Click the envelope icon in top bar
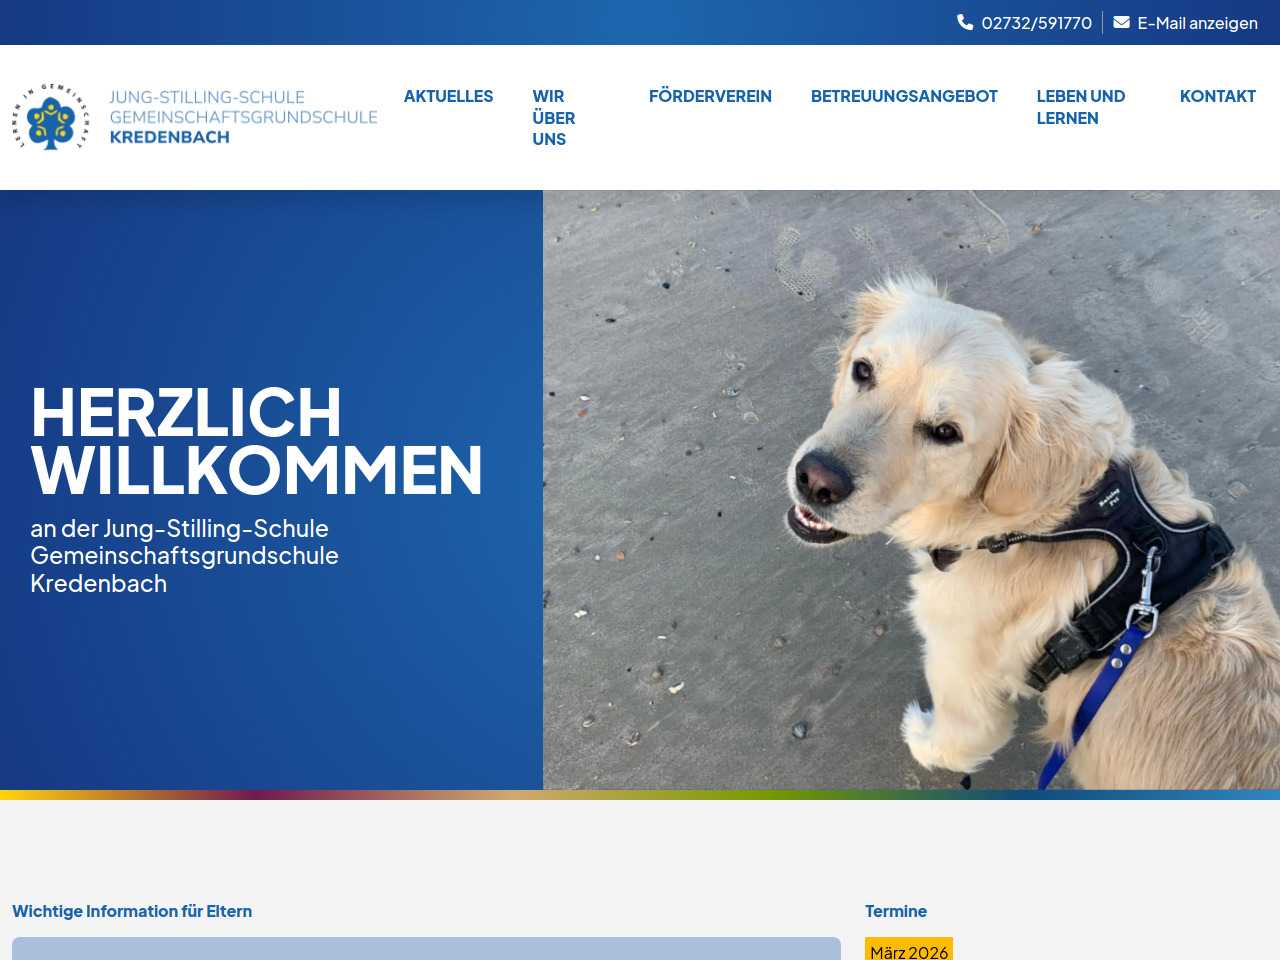The width and height of the screenshot is (1280, 960). coord(1121,22)
